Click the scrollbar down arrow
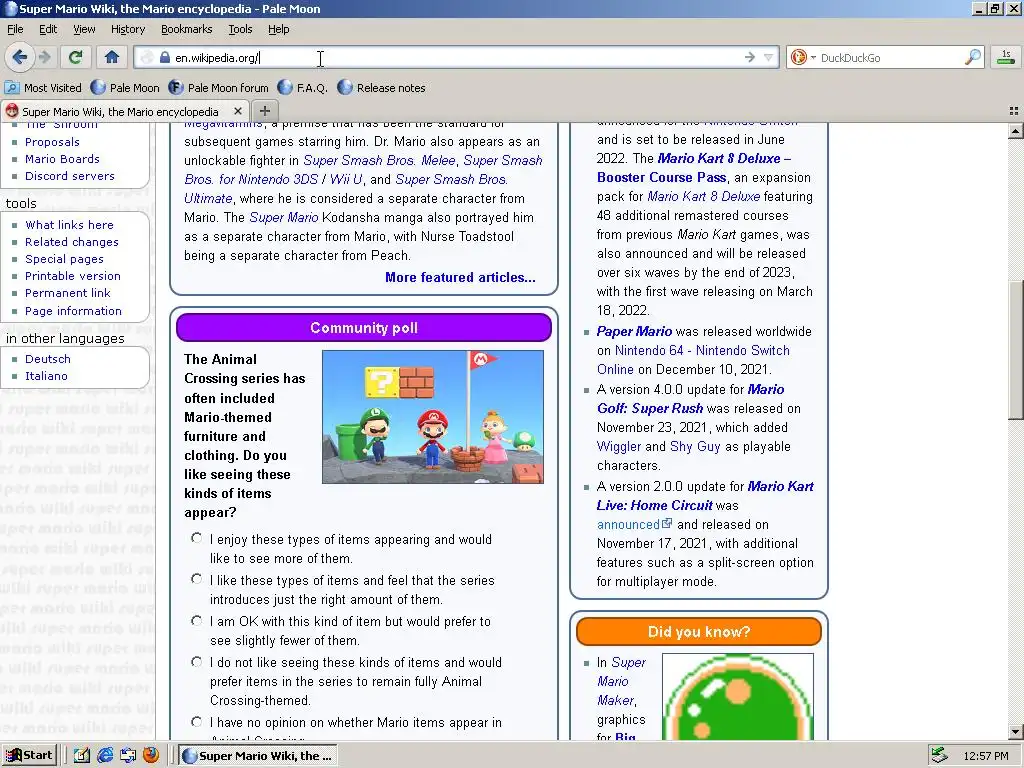This screenshot has height=768, width=1024. click(1015, 731)
